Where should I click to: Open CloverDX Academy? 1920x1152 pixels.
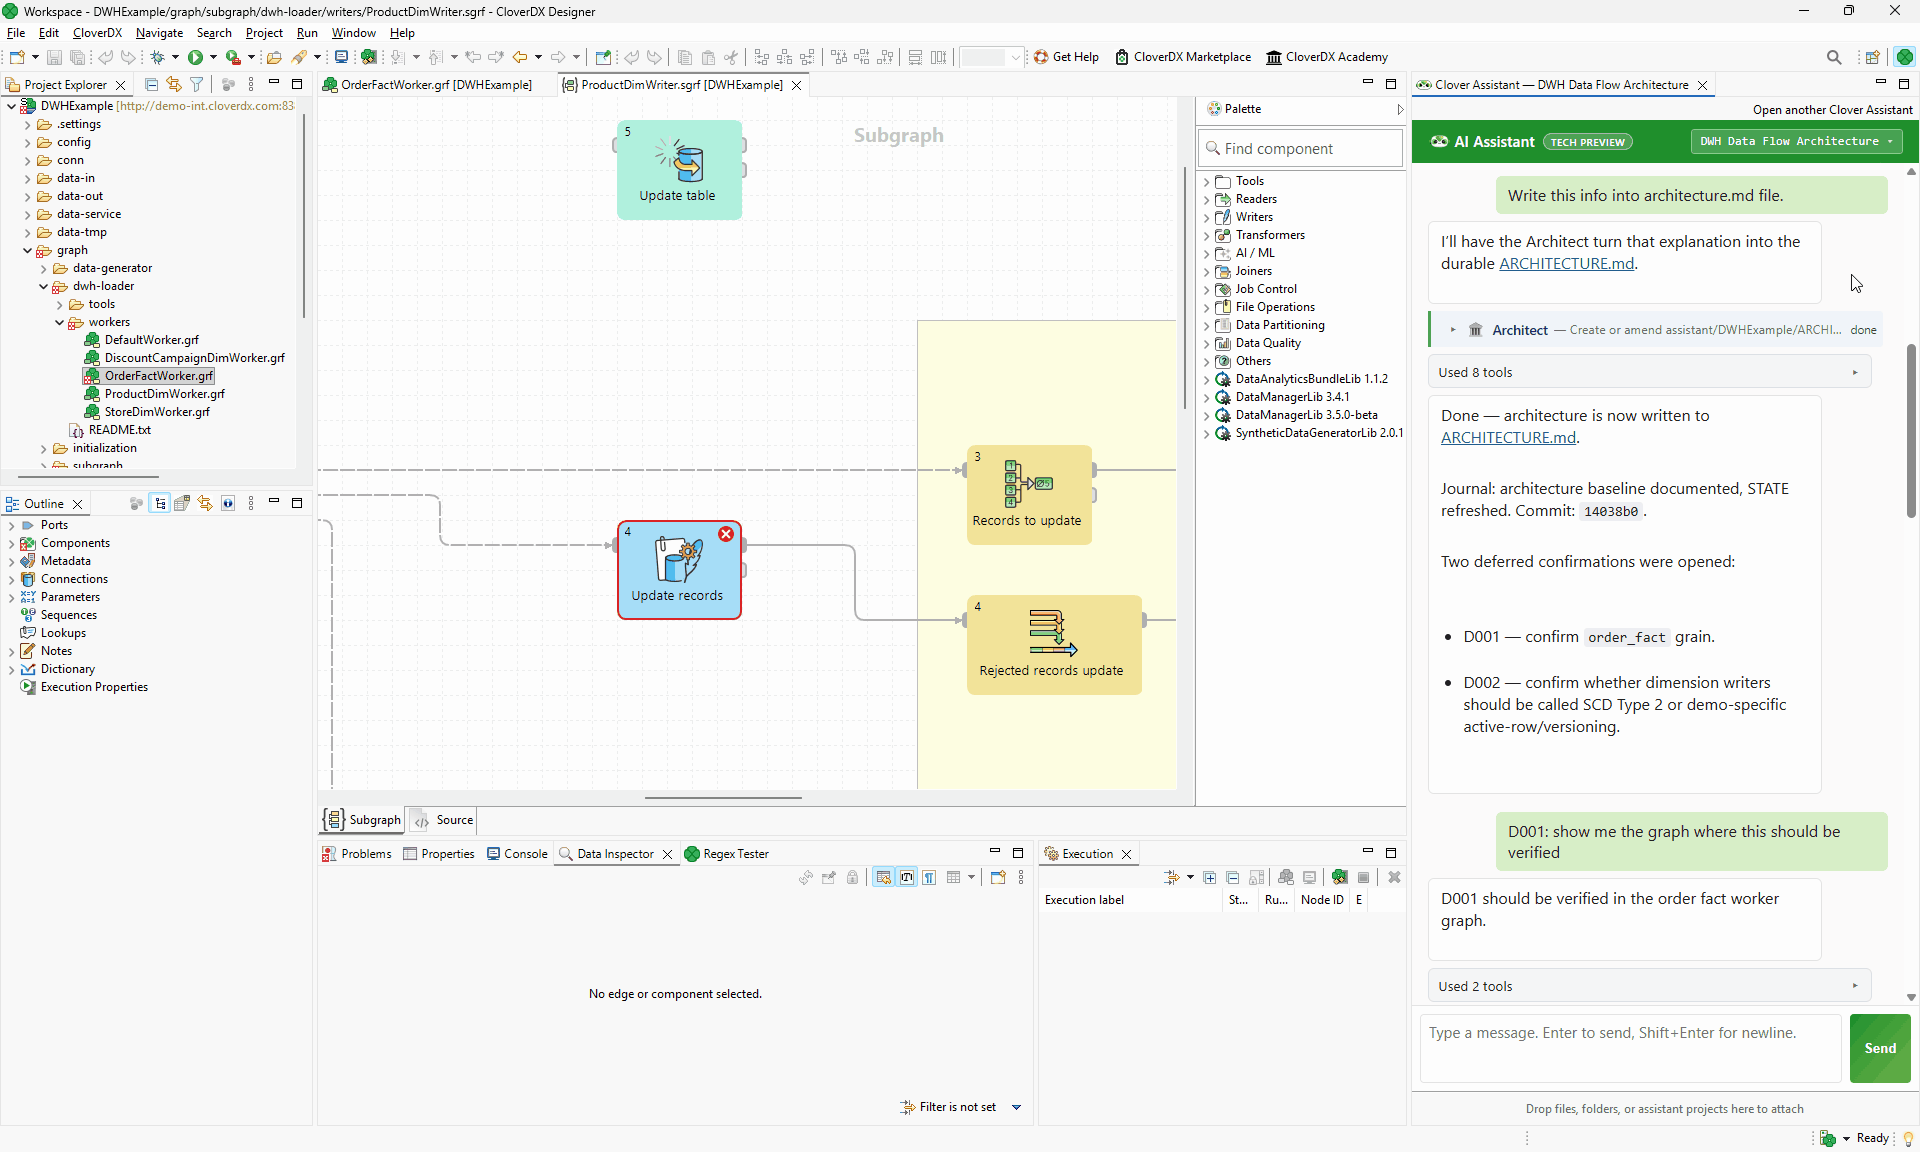point(1327,57)
